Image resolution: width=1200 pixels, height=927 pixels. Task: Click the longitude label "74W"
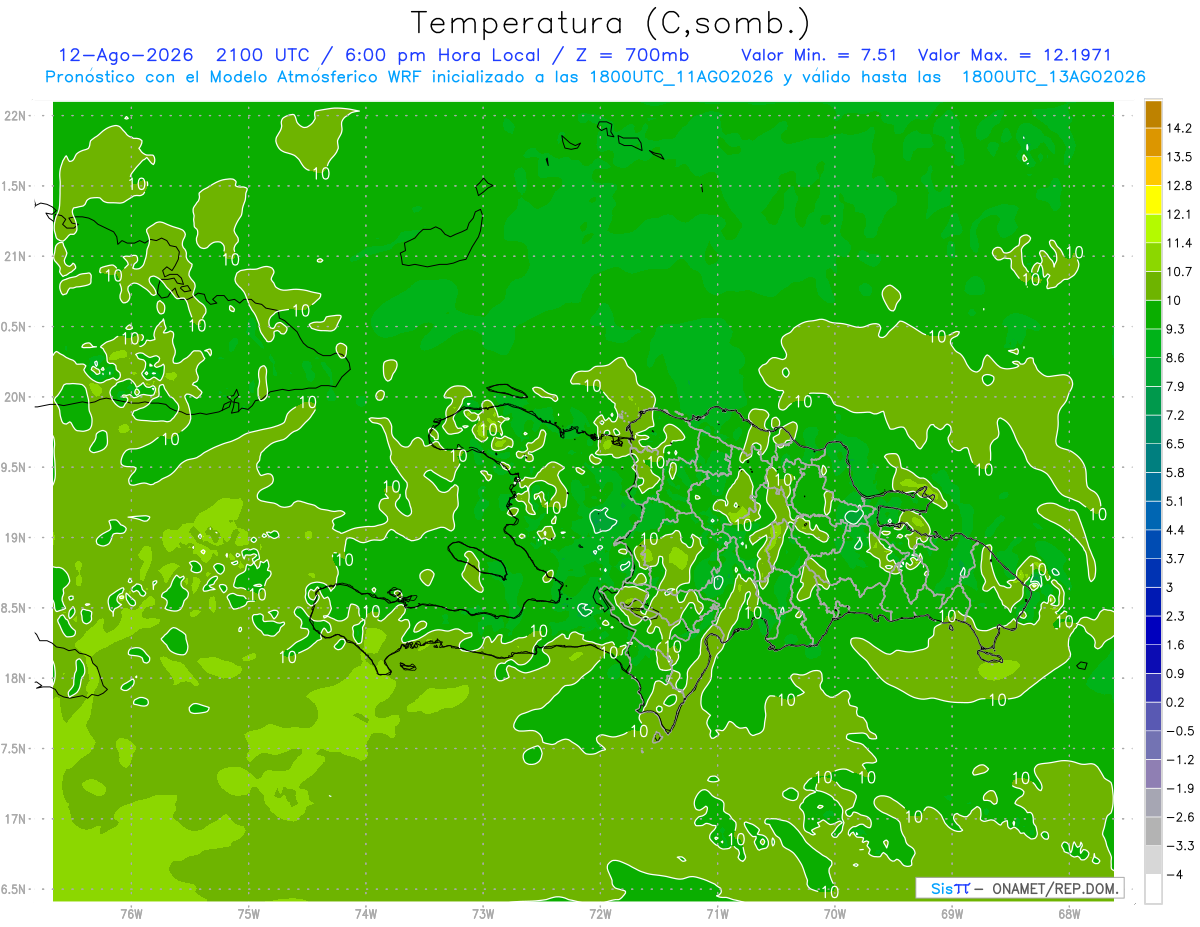click(x=366, y=913)
